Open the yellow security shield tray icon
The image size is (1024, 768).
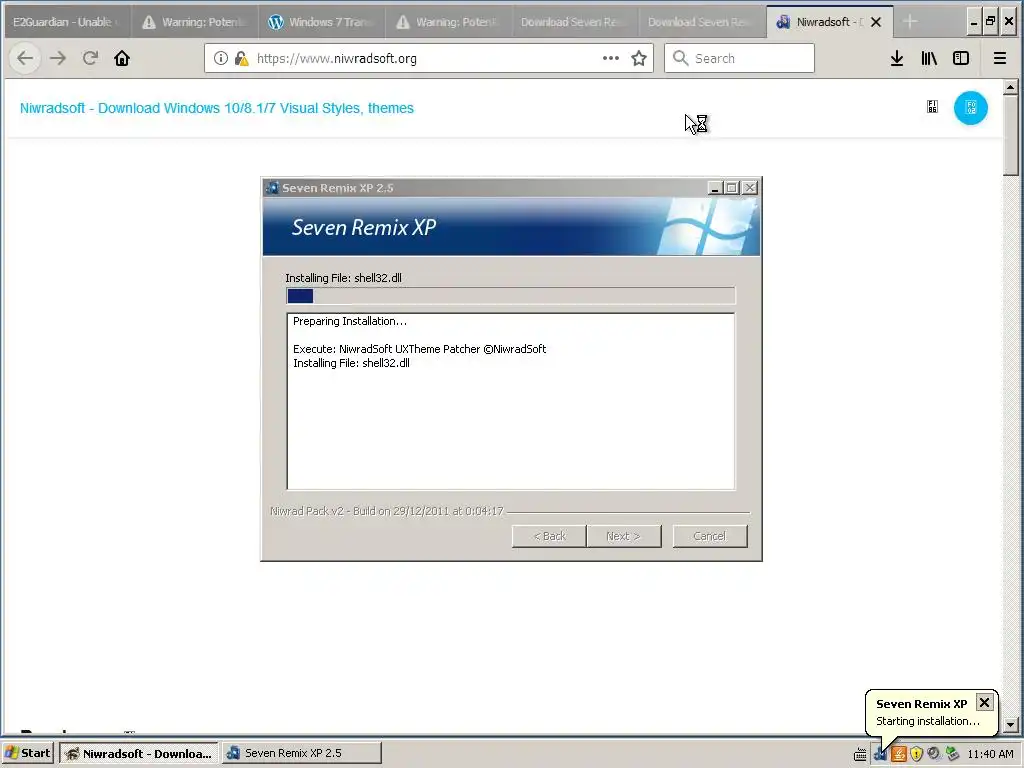[x=916, y=754]
